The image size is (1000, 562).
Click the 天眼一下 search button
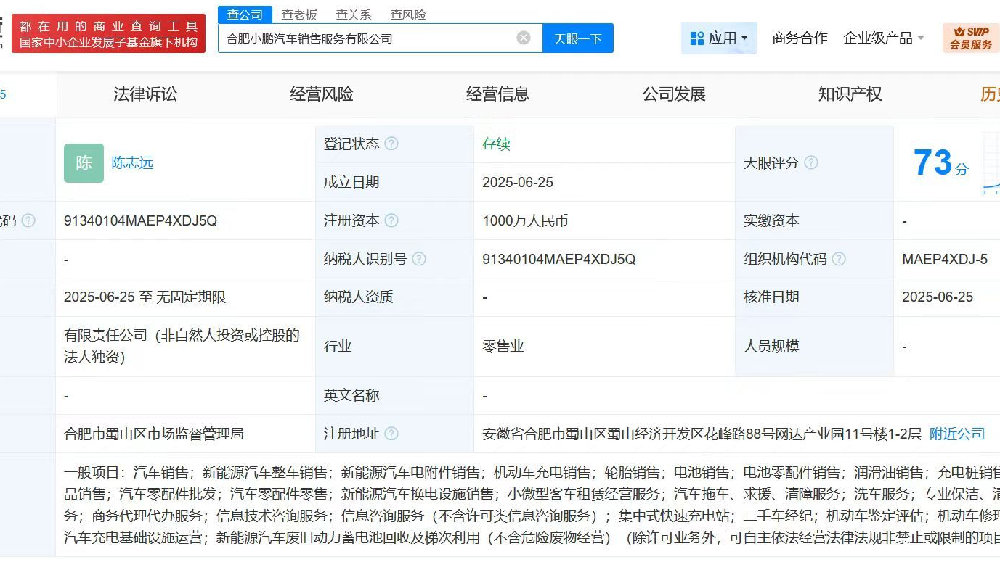578,38
